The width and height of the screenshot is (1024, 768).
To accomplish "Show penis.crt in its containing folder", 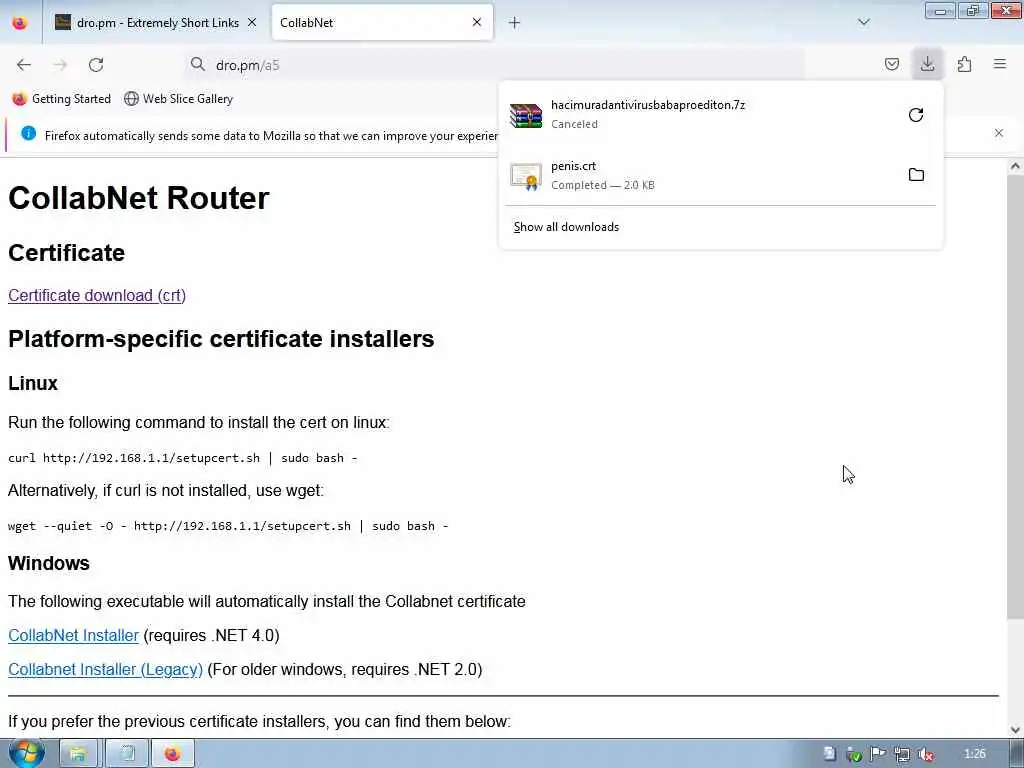I will click(916, 174).
